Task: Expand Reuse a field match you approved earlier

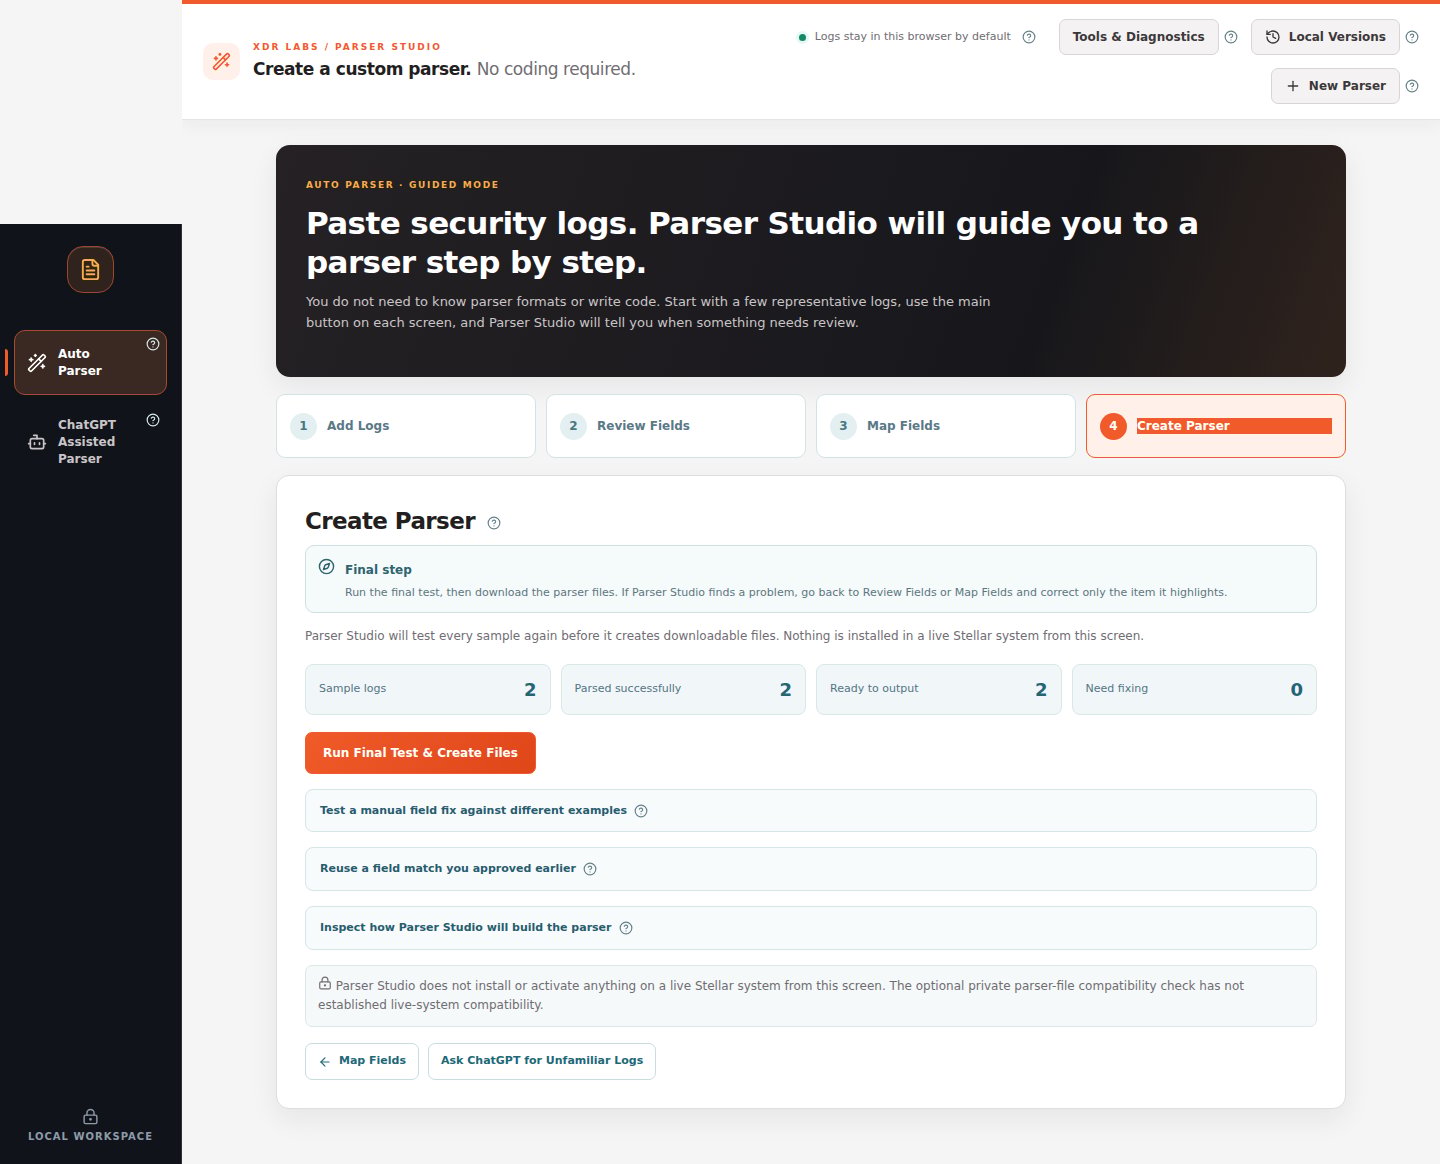Action: [810, 869]
